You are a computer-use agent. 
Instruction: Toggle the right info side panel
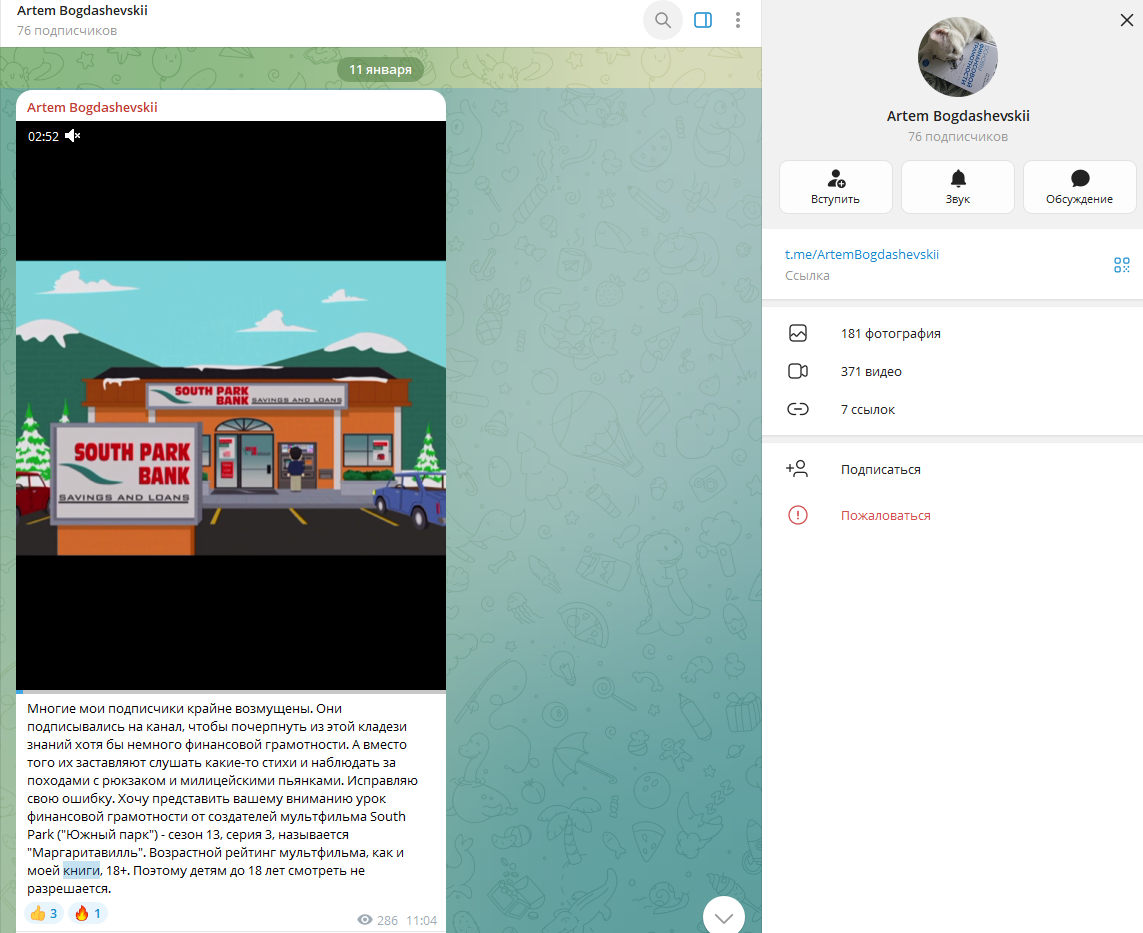pos(703,20)
